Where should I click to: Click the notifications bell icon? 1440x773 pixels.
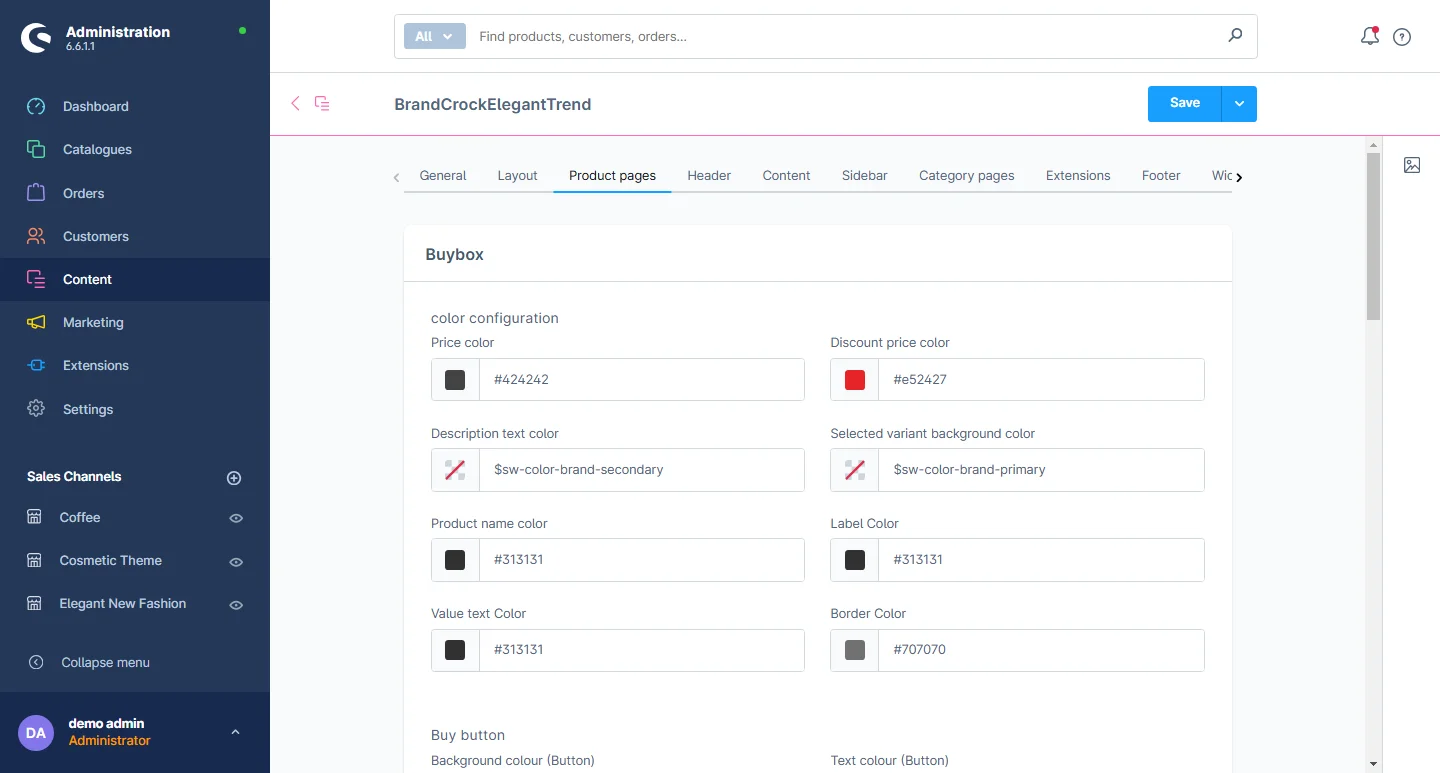coord(1369,37)
